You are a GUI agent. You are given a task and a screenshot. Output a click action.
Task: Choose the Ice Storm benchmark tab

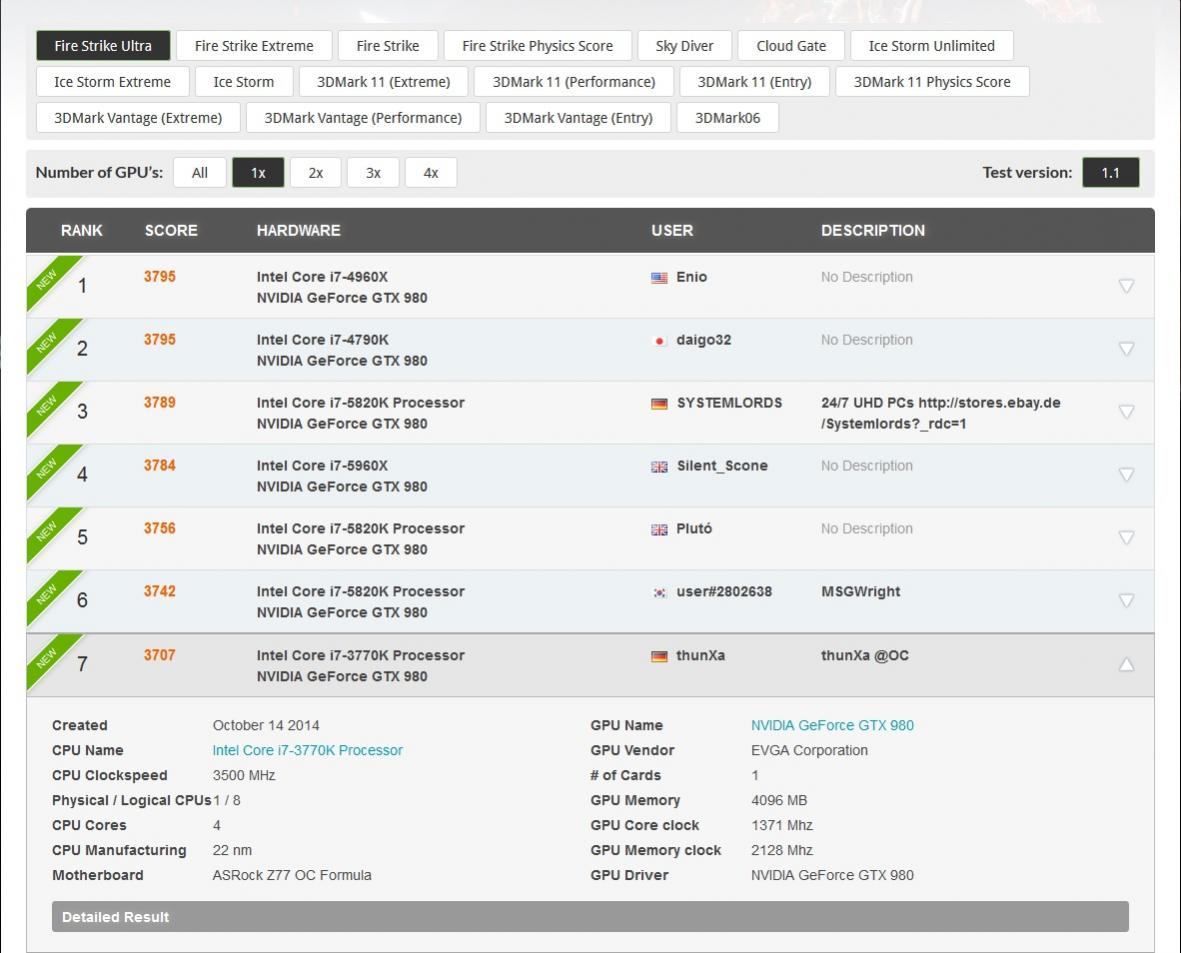coord(243,82)
